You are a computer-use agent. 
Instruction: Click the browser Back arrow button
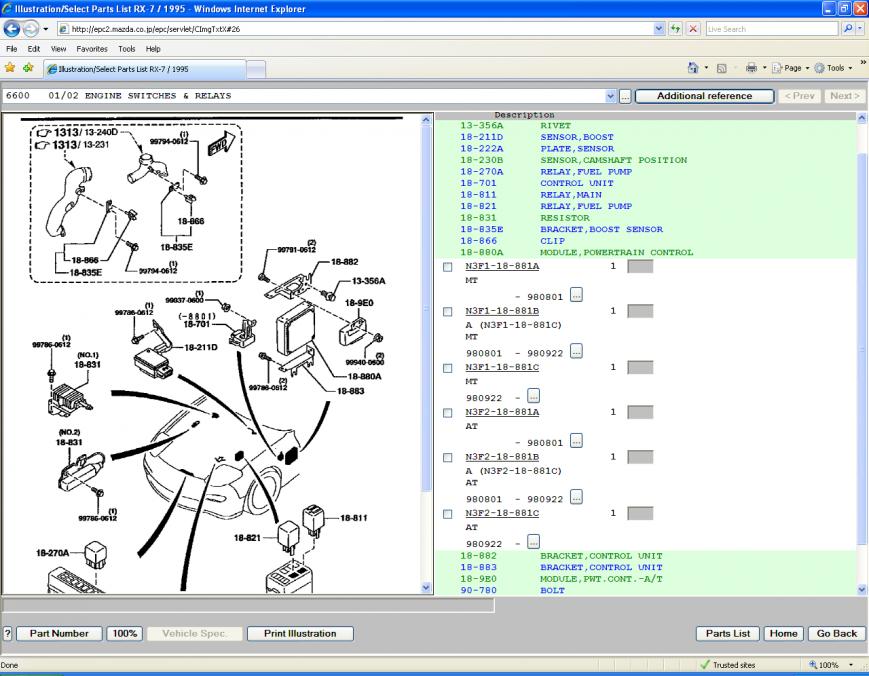14,29
